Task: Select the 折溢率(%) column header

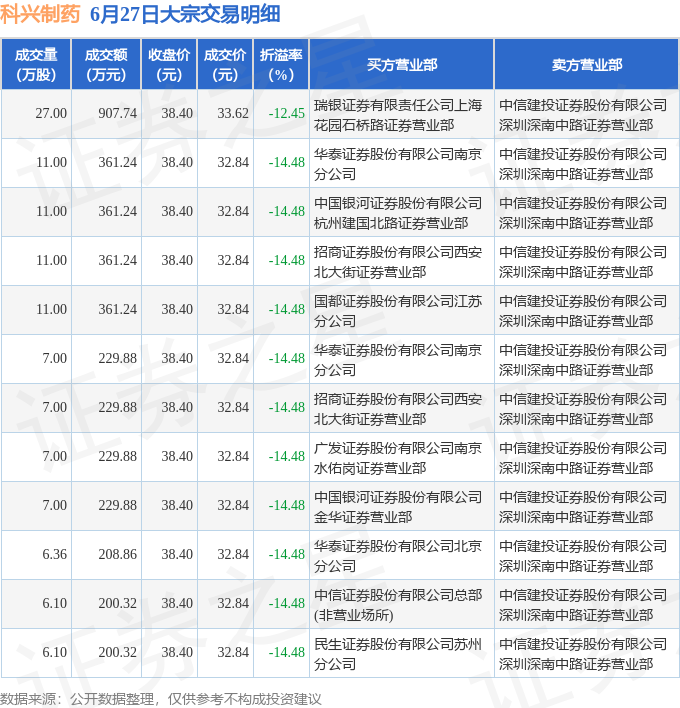Action: coord(281,65)
